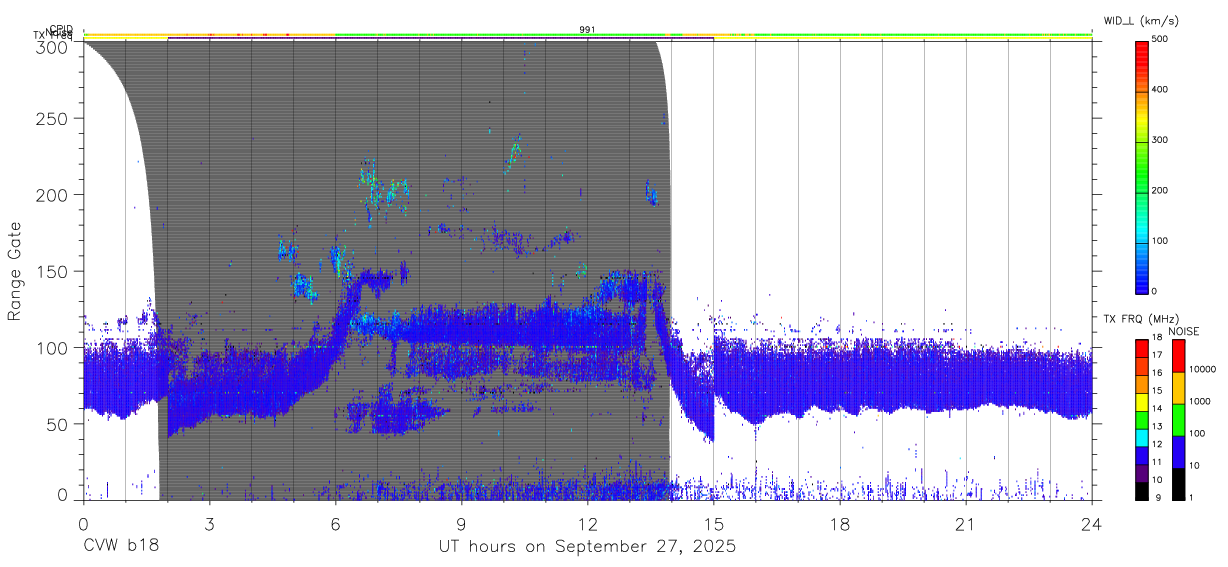Click the 300 tick on the Range Gate axis
This screenshot has height=567, width=1228.
[54, 47]
